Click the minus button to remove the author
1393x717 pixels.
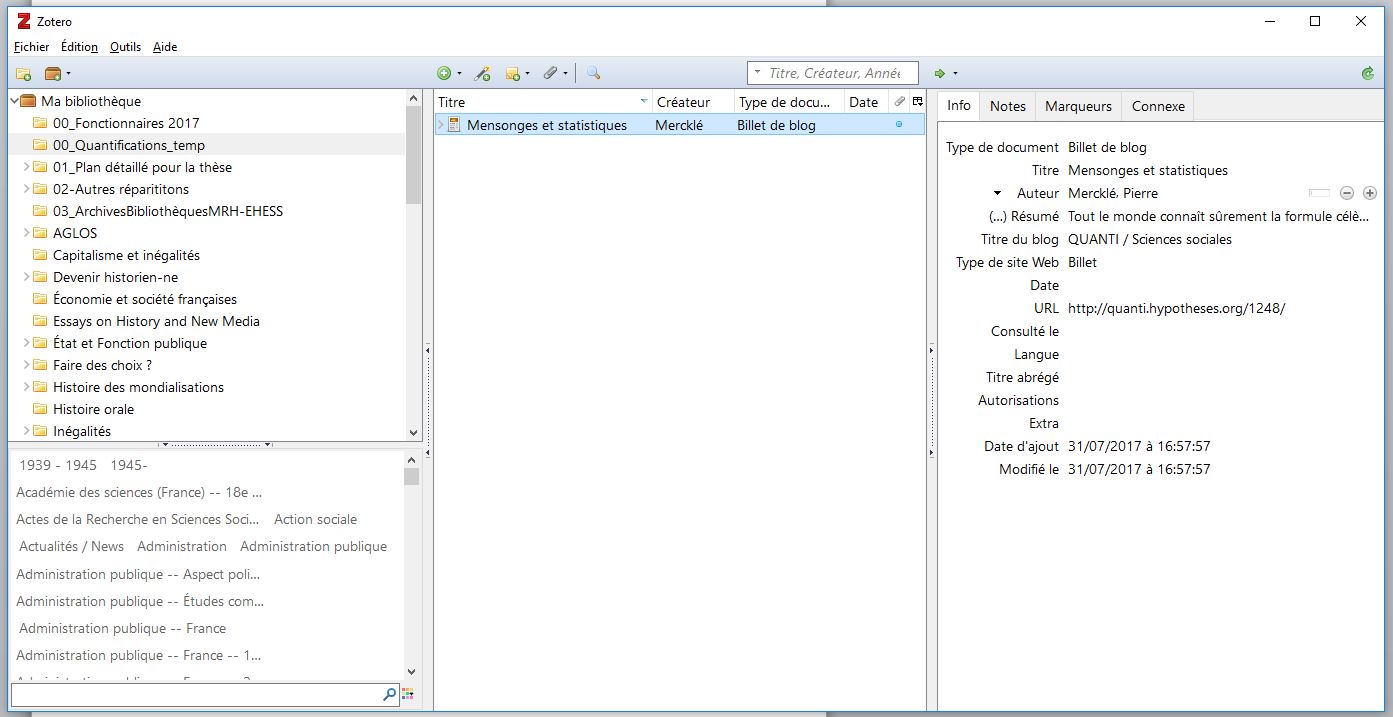pos(1347,193)
